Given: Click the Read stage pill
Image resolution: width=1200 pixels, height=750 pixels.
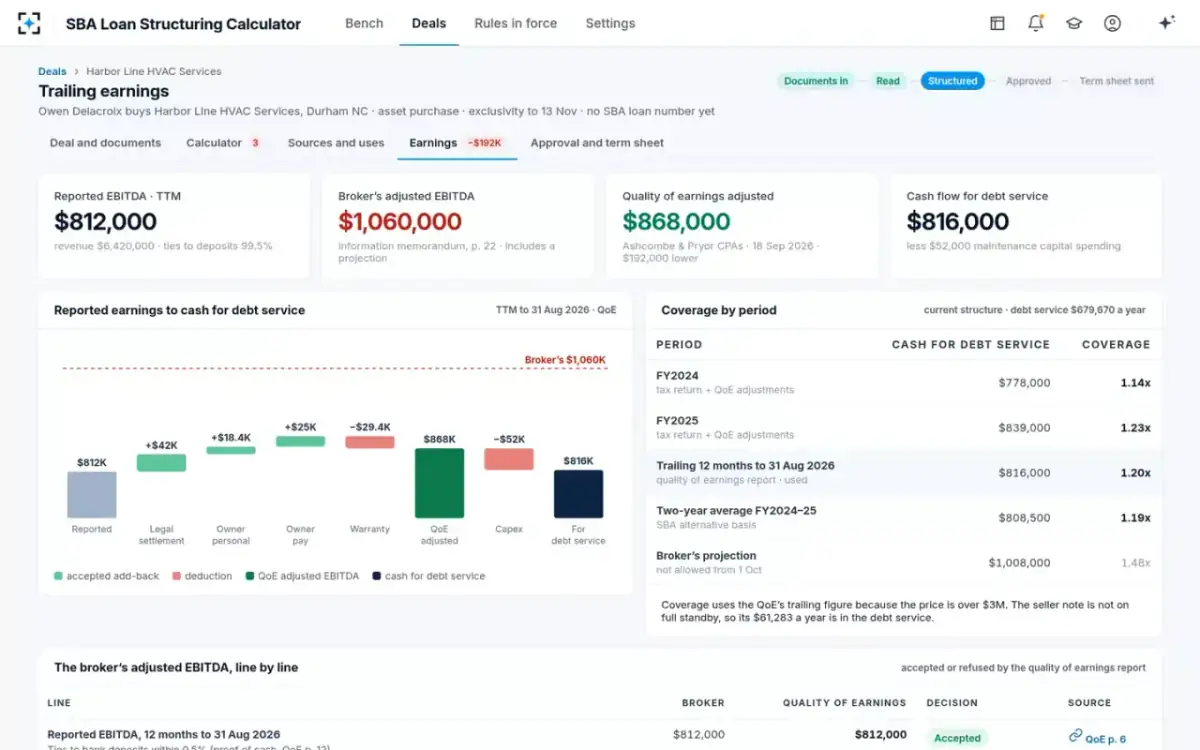Looking at the screenshot, I should point(888,81).
